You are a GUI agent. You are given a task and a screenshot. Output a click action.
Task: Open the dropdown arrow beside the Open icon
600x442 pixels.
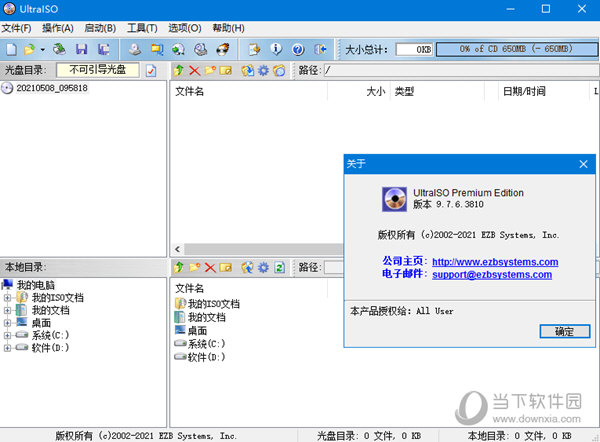(42, 50)
